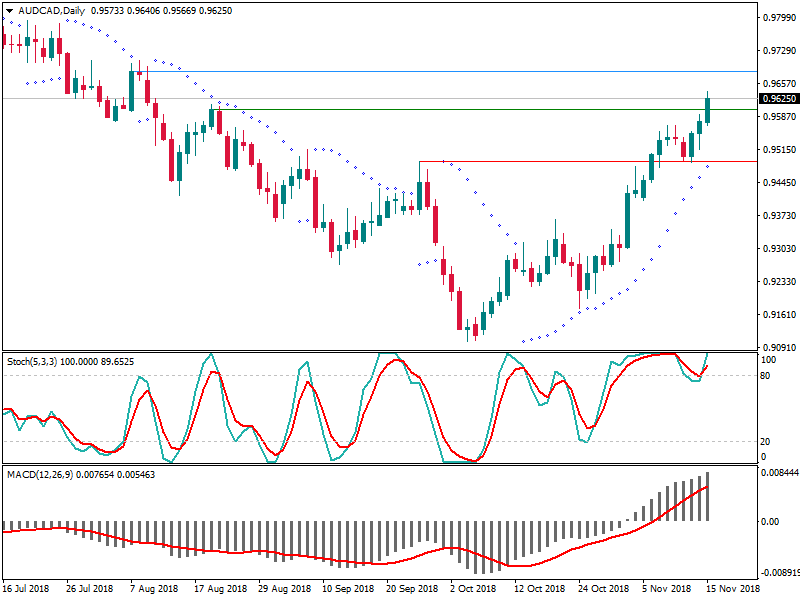The height and width of the screenshot is (600, 800).
Task: Click the current price label 0.96250
Action: click(x=779, y=98)
